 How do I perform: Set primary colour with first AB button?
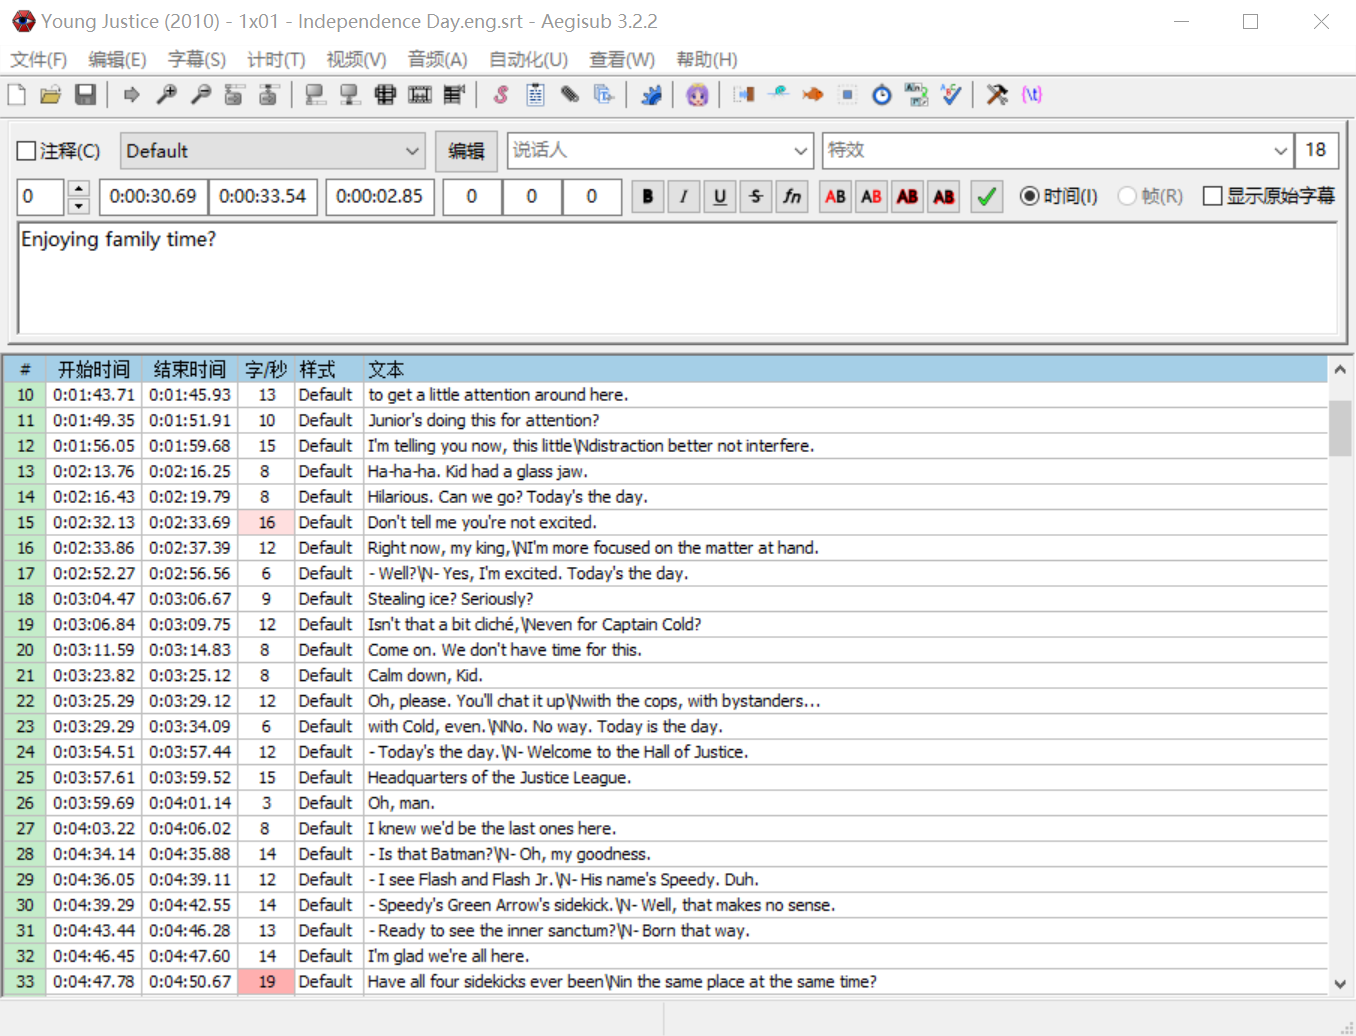836,197
